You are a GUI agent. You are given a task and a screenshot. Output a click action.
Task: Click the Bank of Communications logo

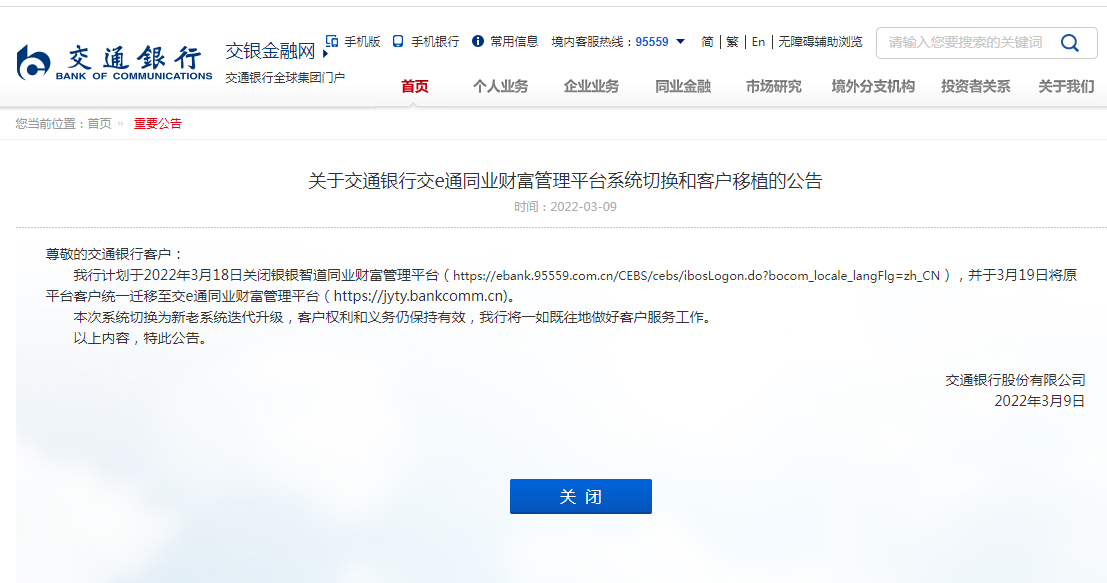[x=114, y=62]
